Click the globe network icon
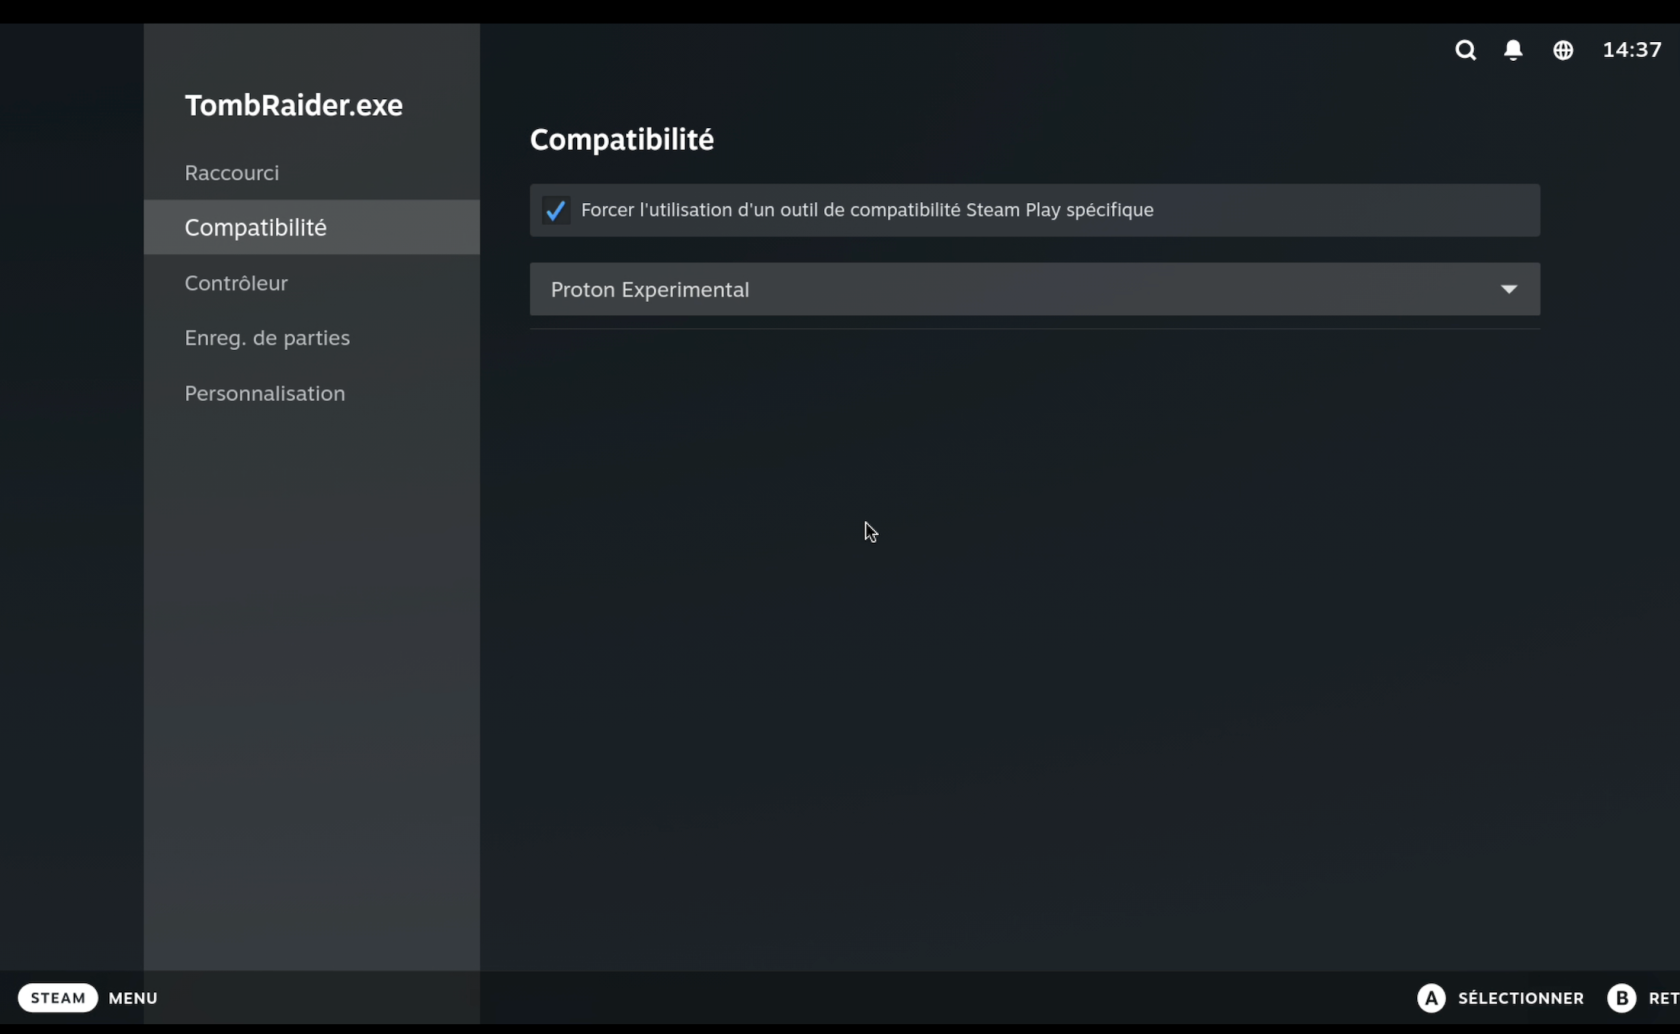 tap(1563, 50)
